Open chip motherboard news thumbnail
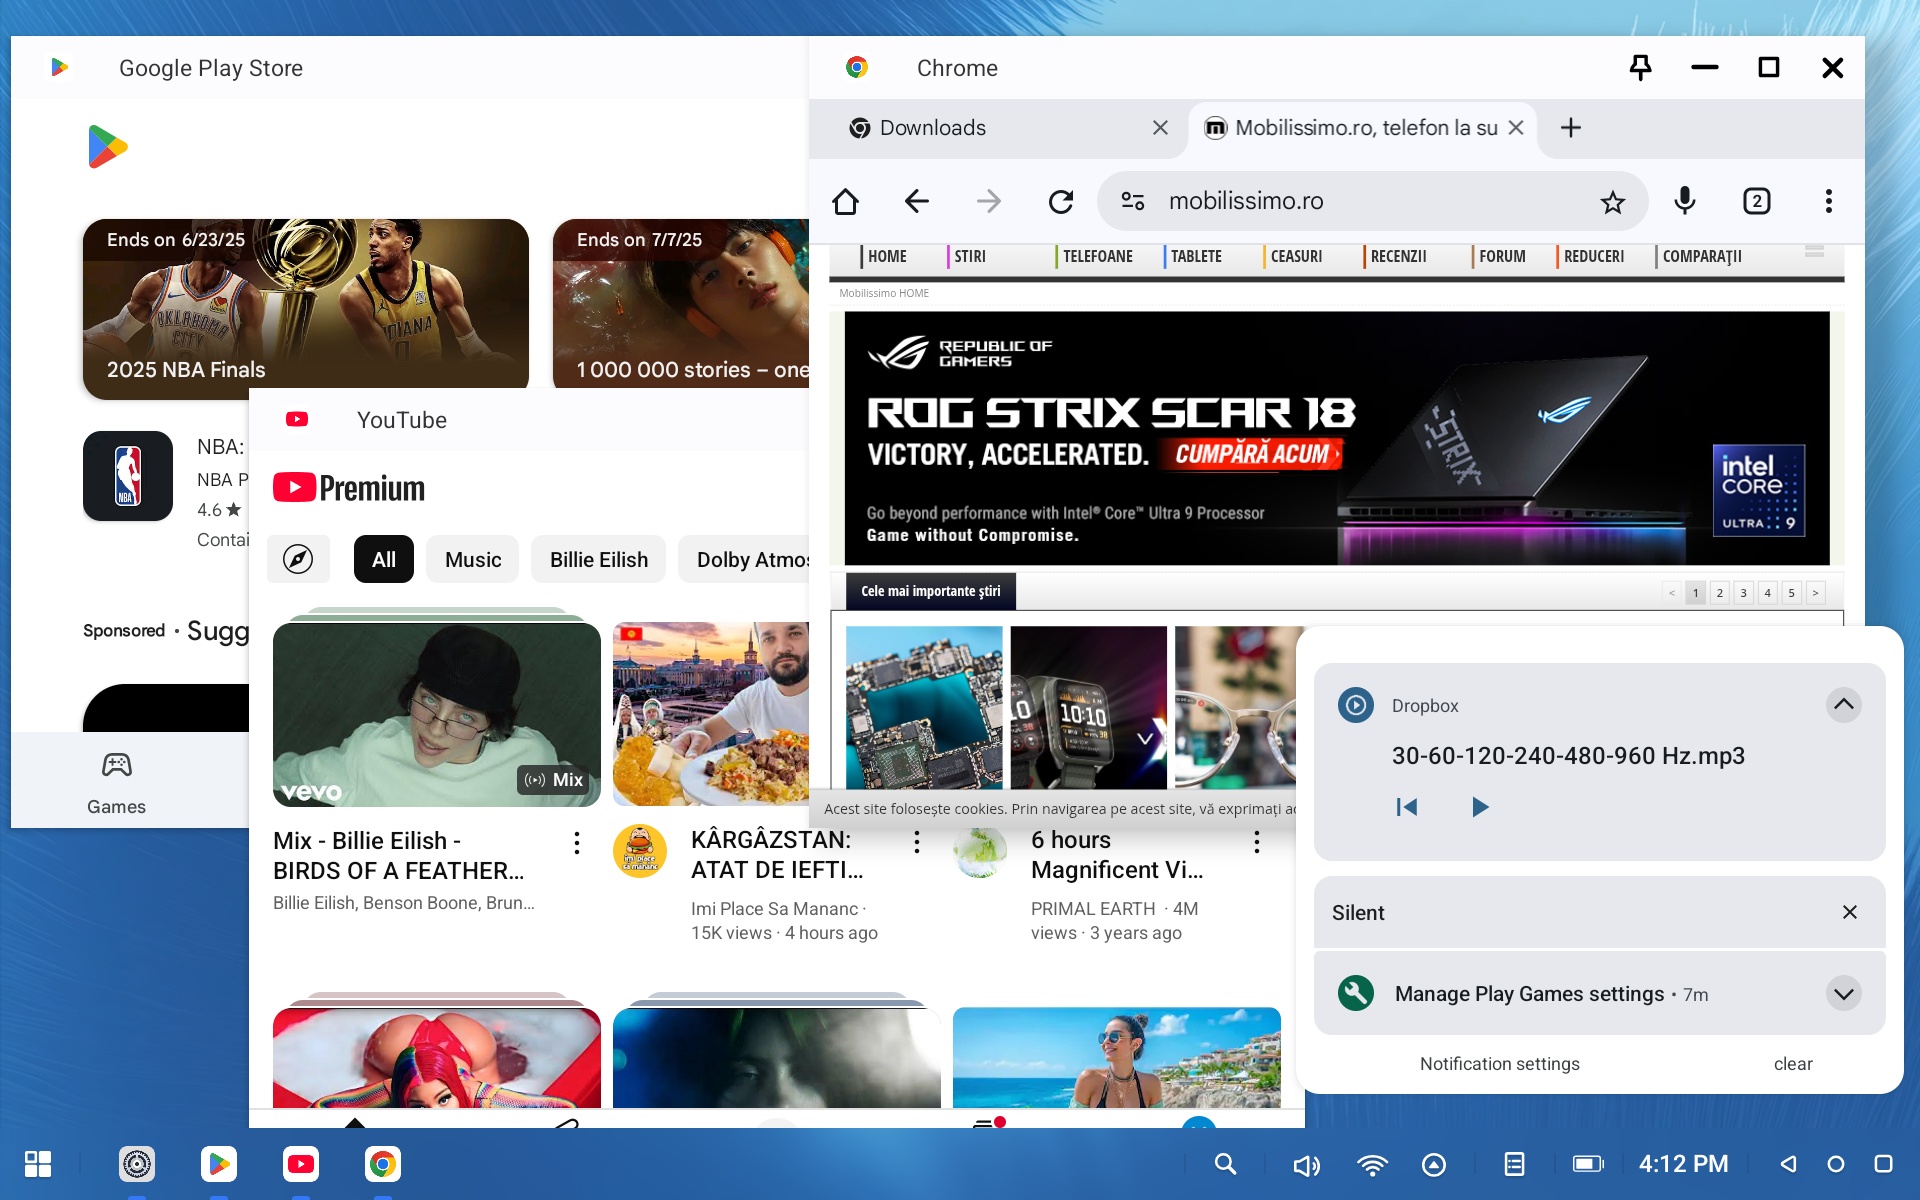 924,708
